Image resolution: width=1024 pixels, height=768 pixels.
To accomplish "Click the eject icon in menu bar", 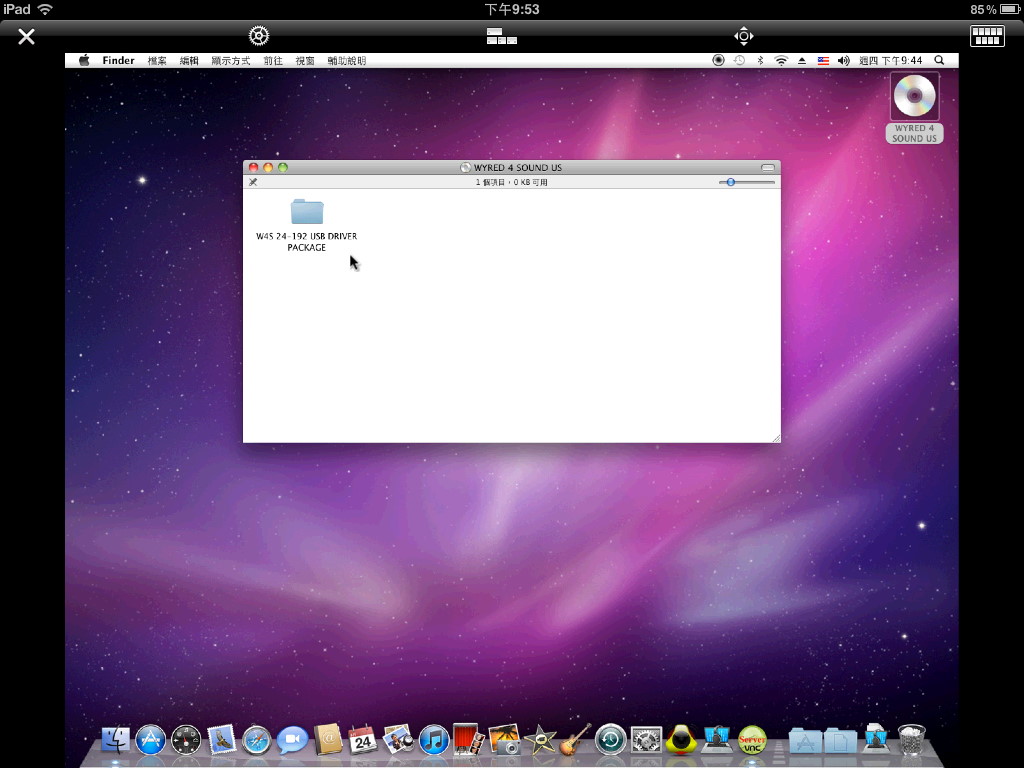I will coord(802,61).
